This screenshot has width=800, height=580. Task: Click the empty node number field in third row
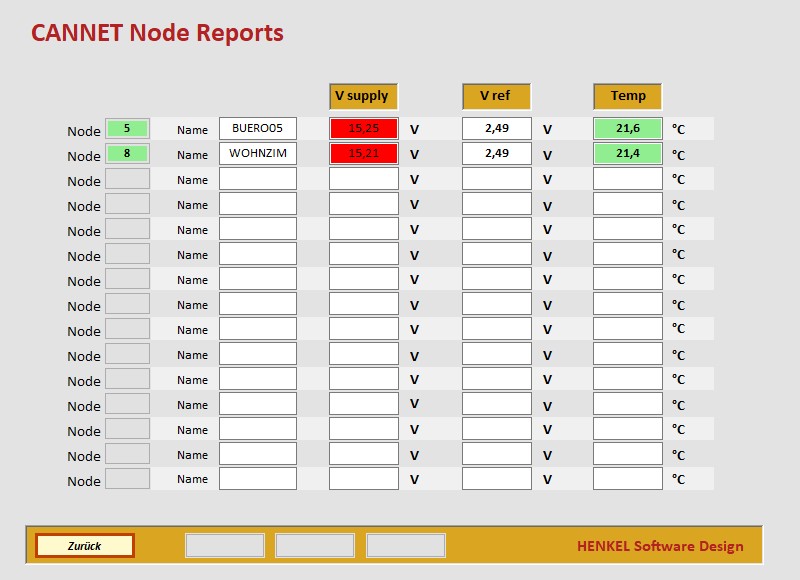(x=127, y=179)
